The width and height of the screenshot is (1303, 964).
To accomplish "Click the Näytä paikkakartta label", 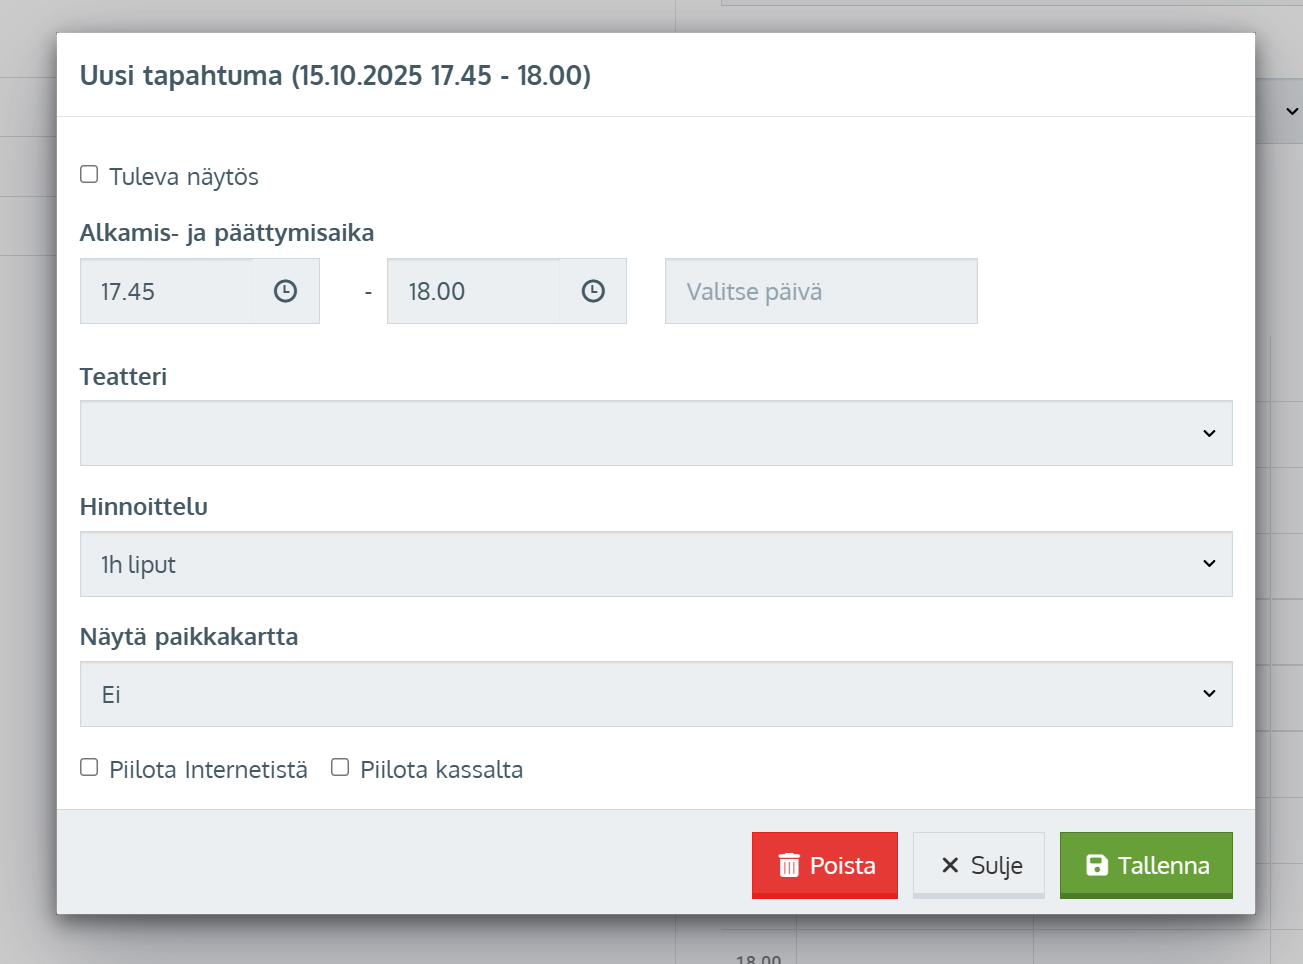I will (x=189, y=637).
